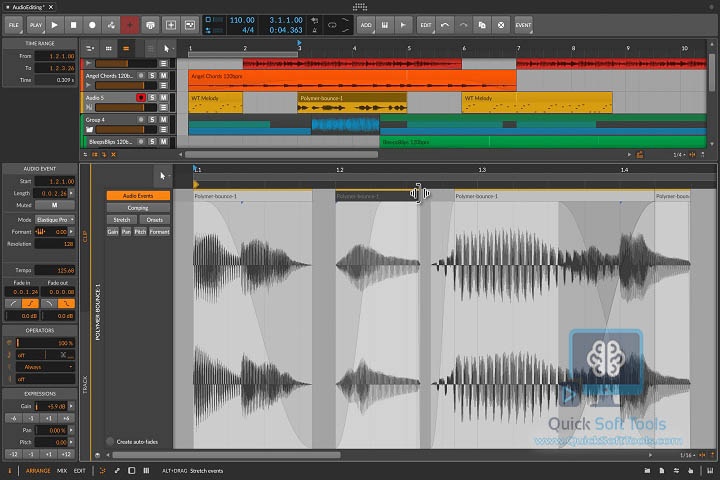Click the undo arrow in the toolbar
720x480 pixels.
(444, 25)
